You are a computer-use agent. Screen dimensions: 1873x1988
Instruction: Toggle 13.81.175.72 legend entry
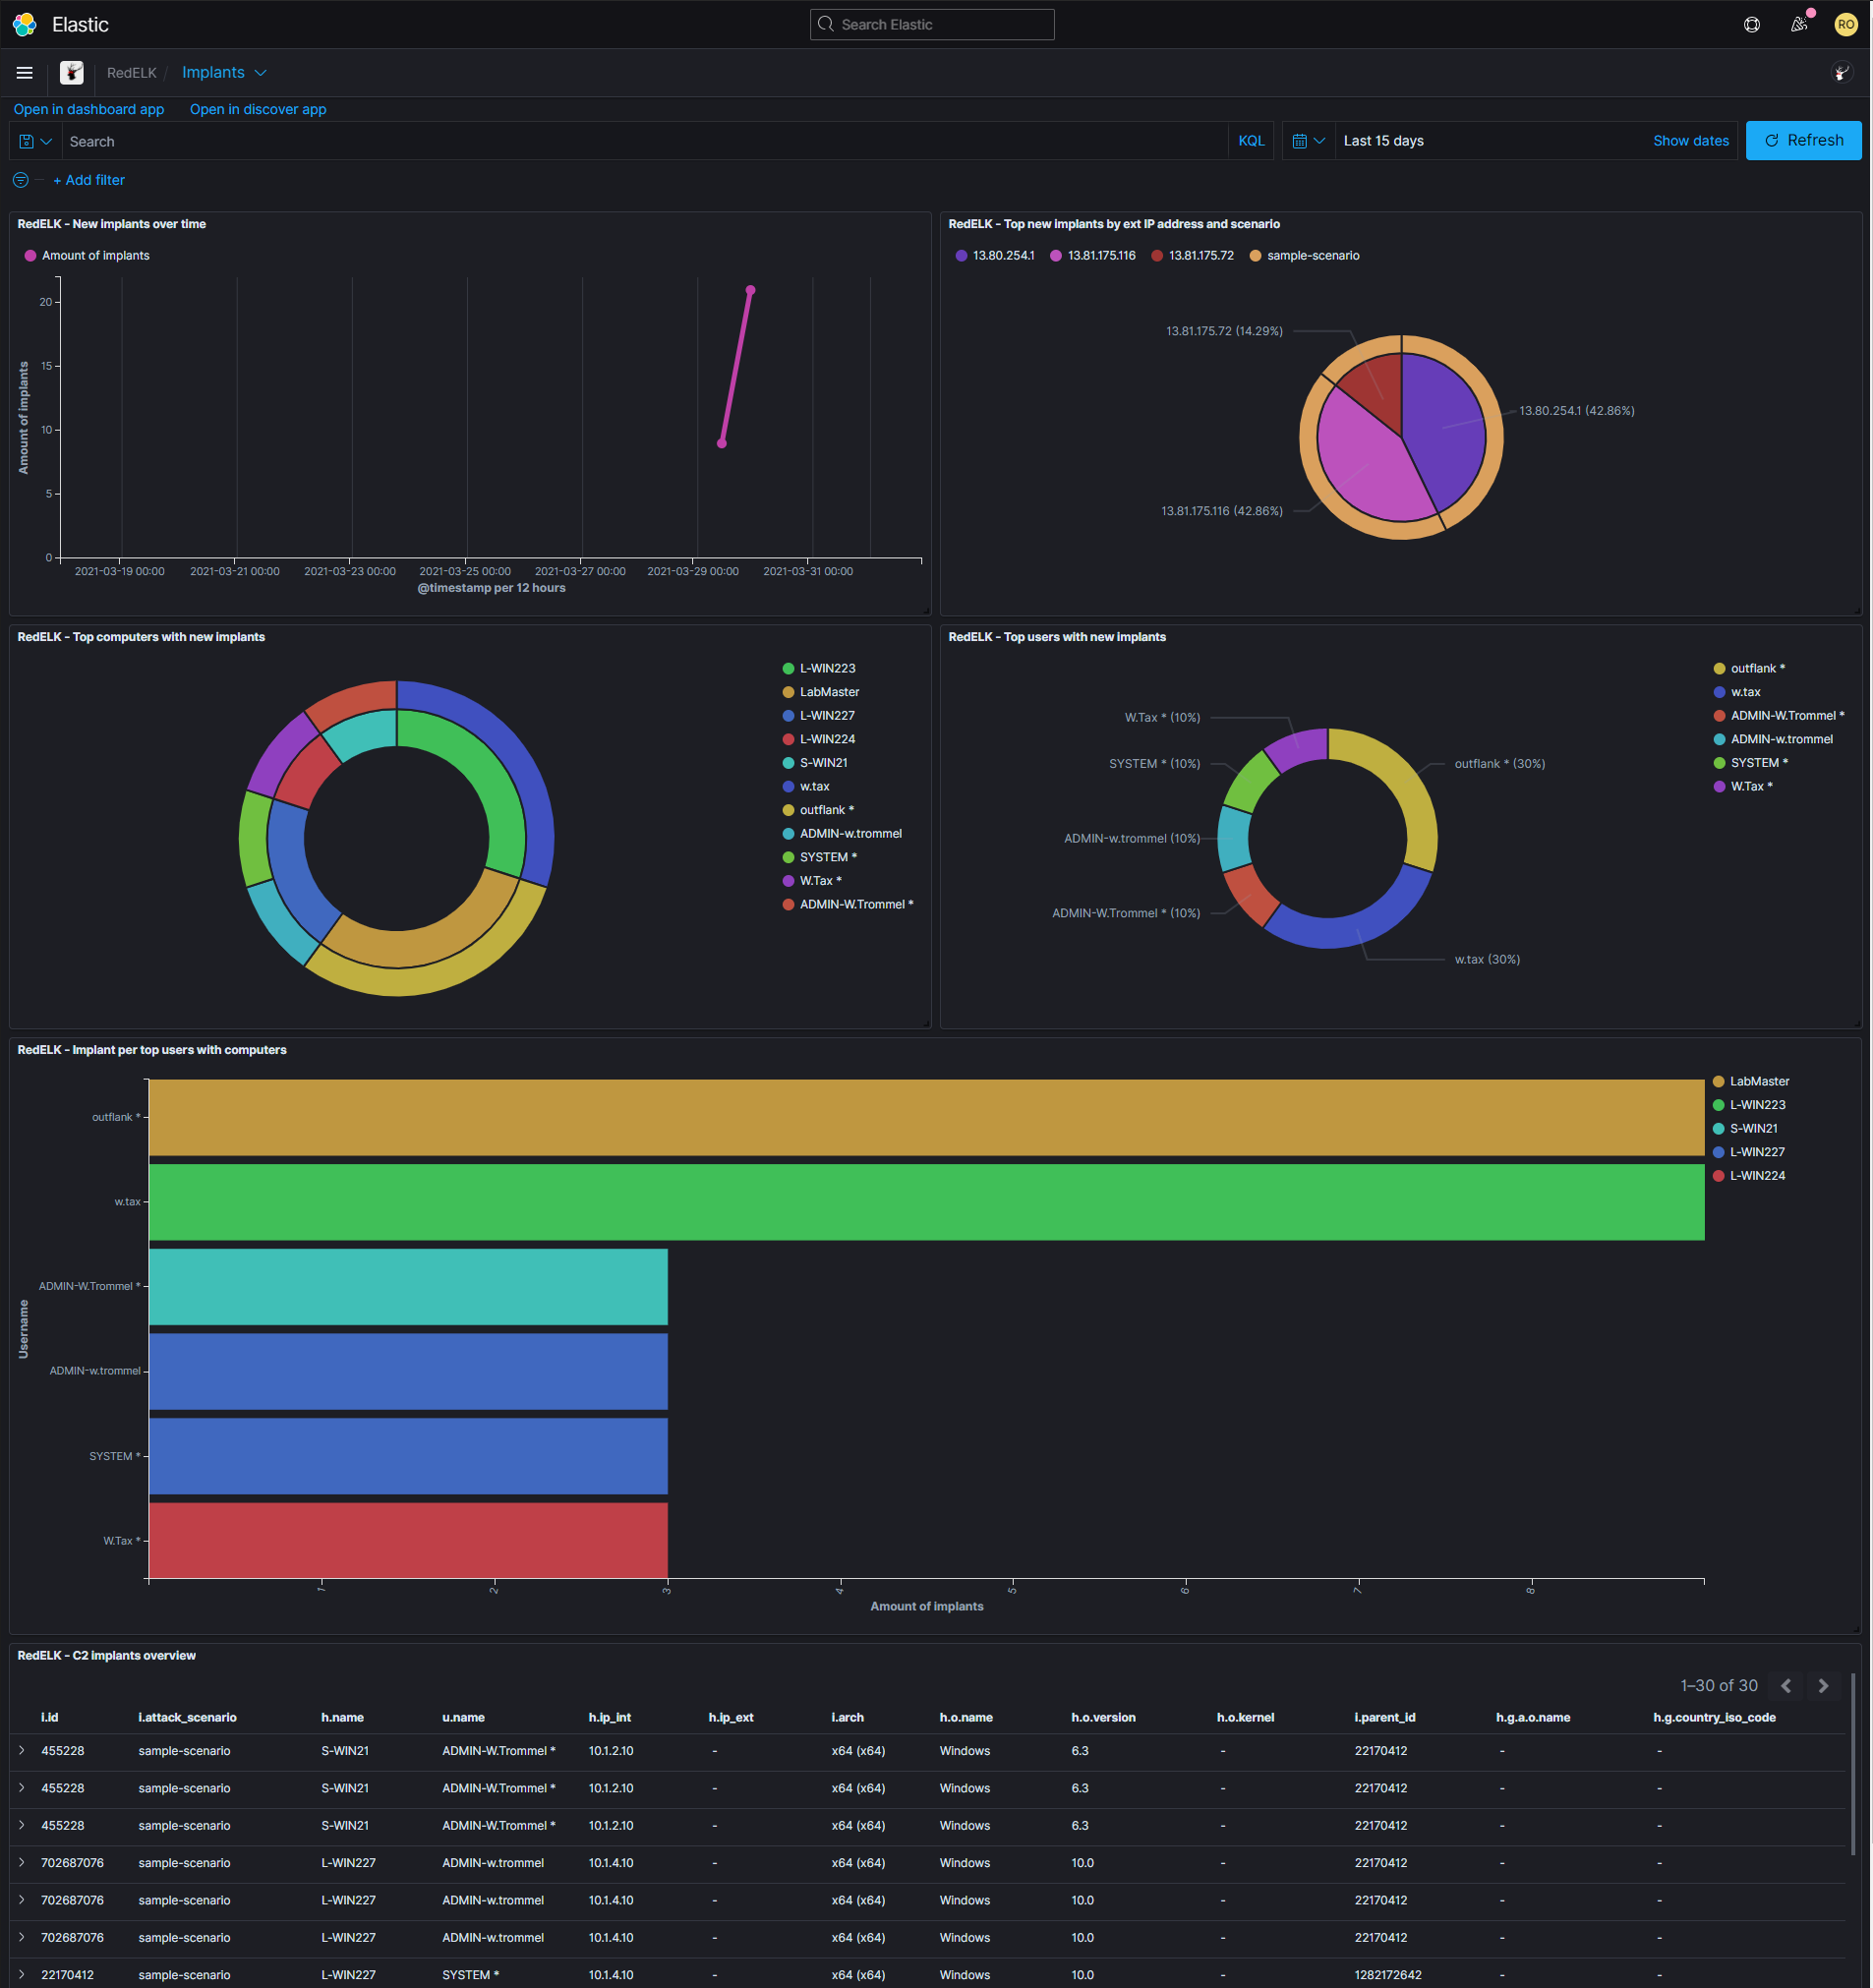tap(1193, 256)
